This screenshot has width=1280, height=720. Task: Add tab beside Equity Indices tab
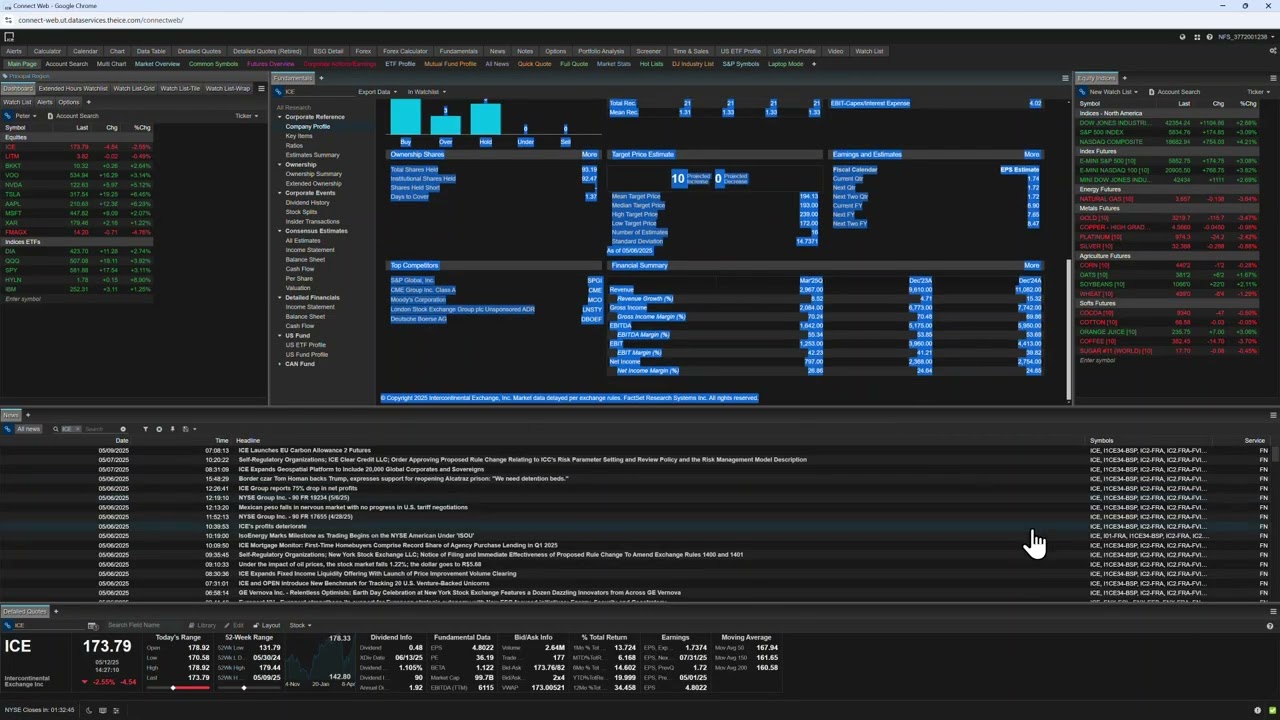pyautogui.click(x=1124, y=78)
